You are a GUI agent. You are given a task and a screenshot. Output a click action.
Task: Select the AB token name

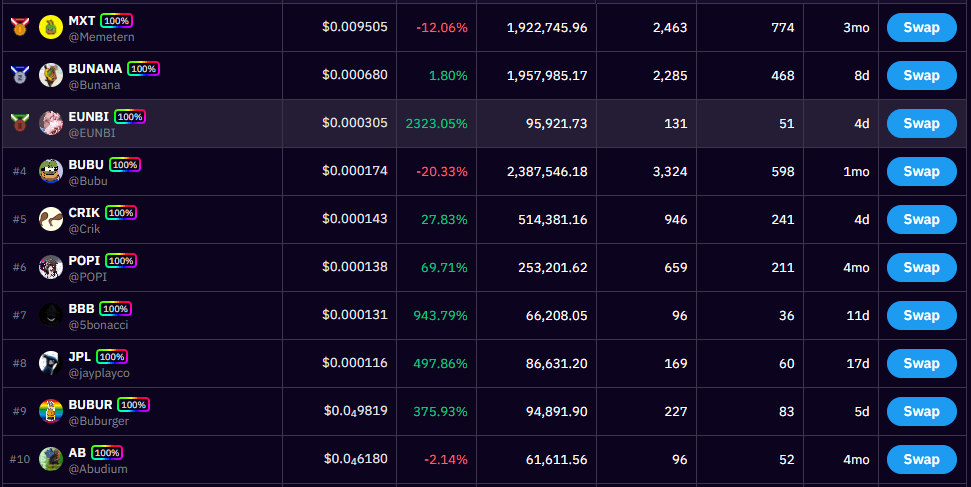77,453
